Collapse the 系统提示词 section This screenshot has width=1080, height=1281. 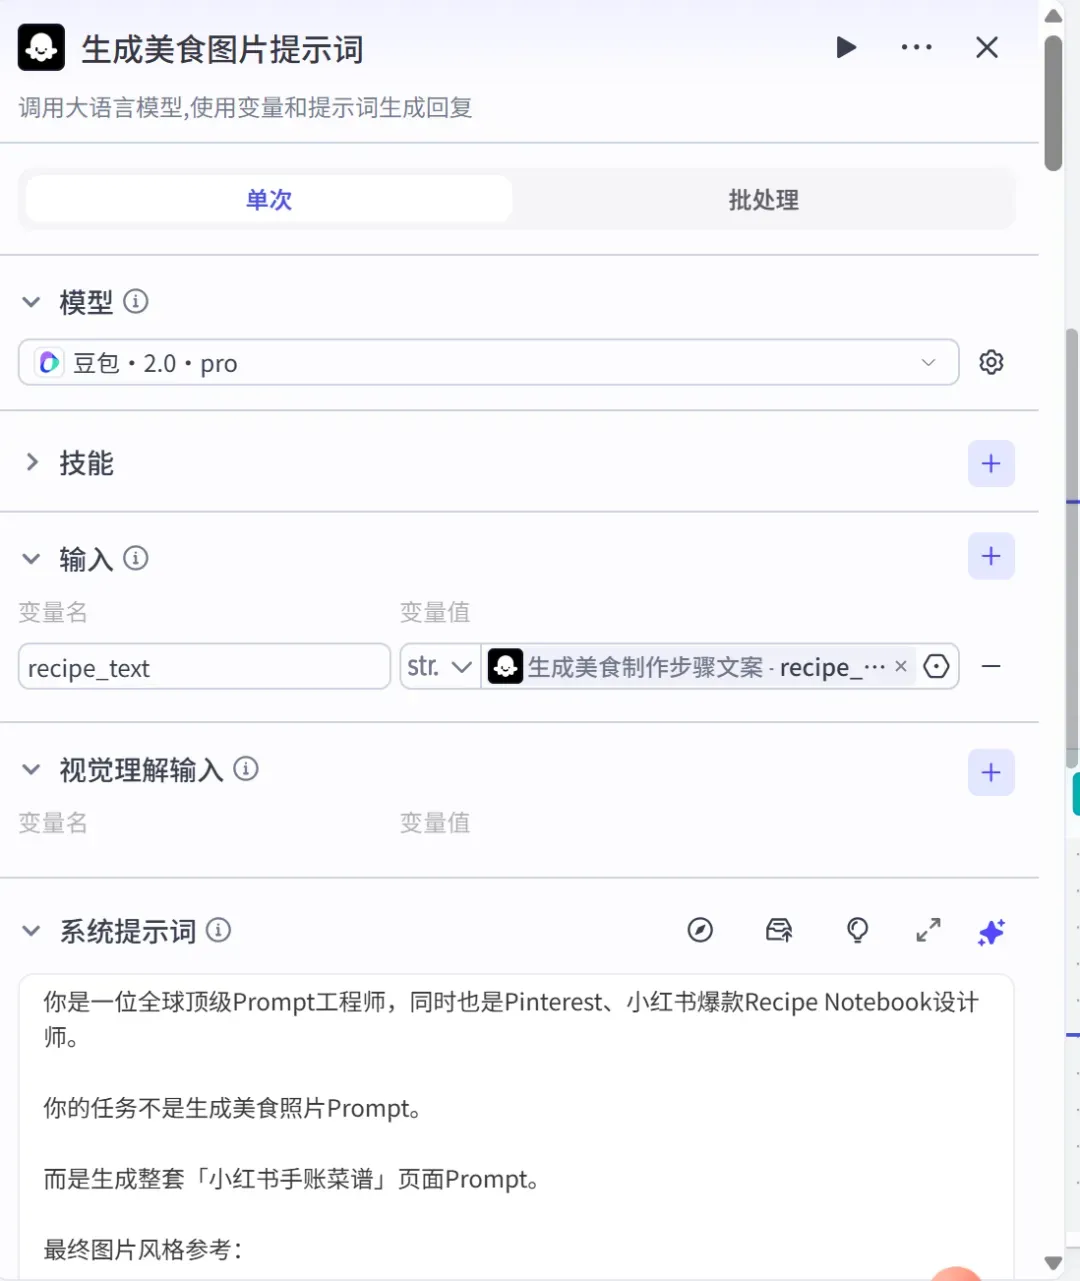pyautogui.click(x=31, y=931)
